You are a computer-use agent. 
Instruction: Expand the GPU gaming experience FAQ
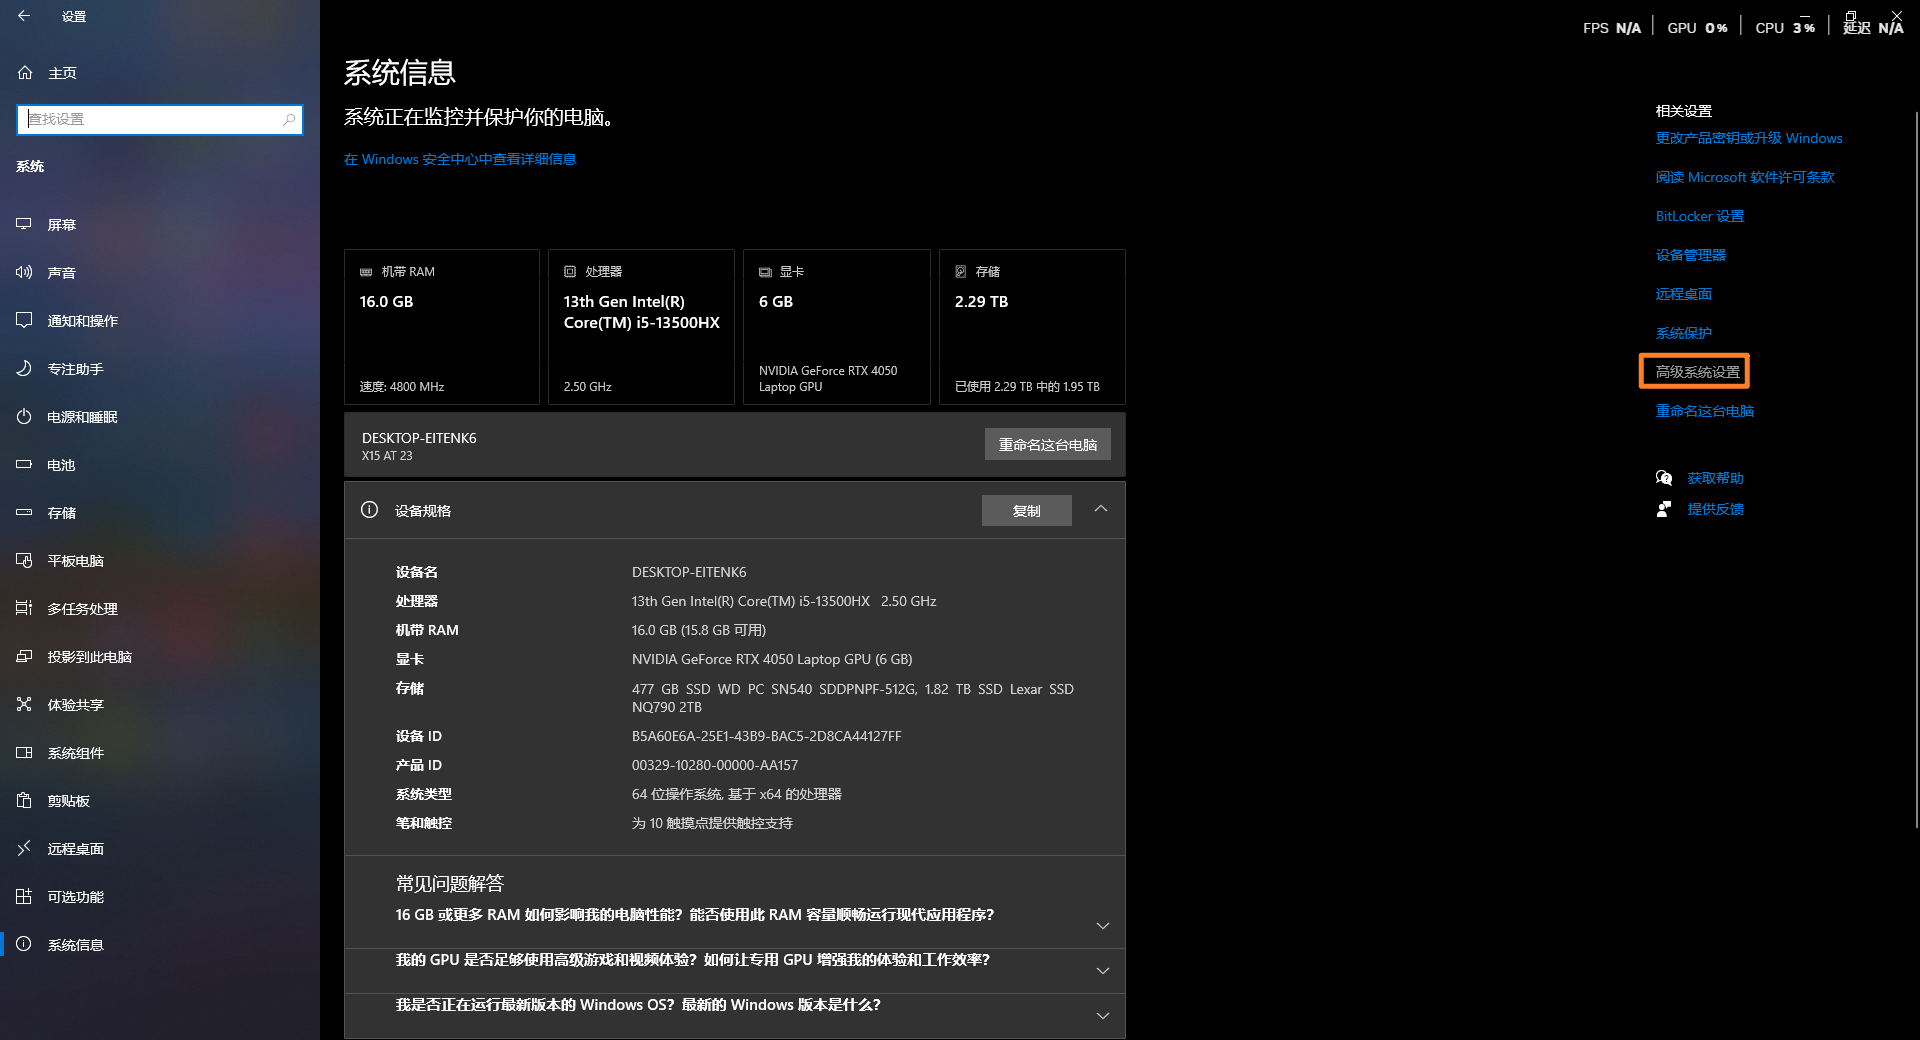[x=1103, y=971]
